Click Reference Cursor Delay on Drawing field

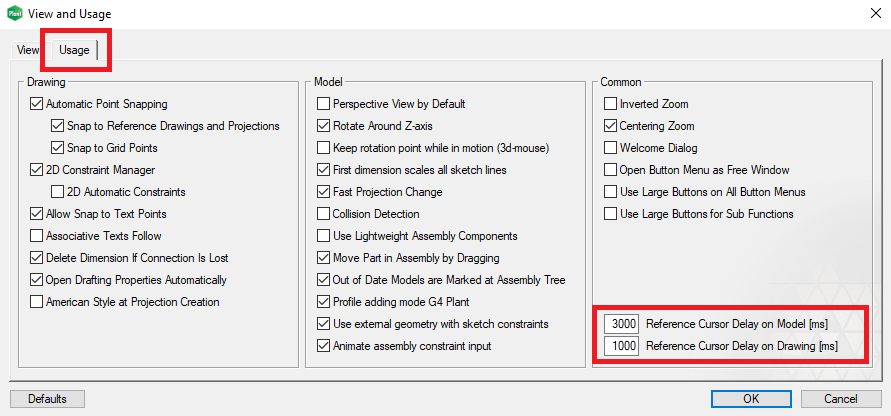(621, 346)
